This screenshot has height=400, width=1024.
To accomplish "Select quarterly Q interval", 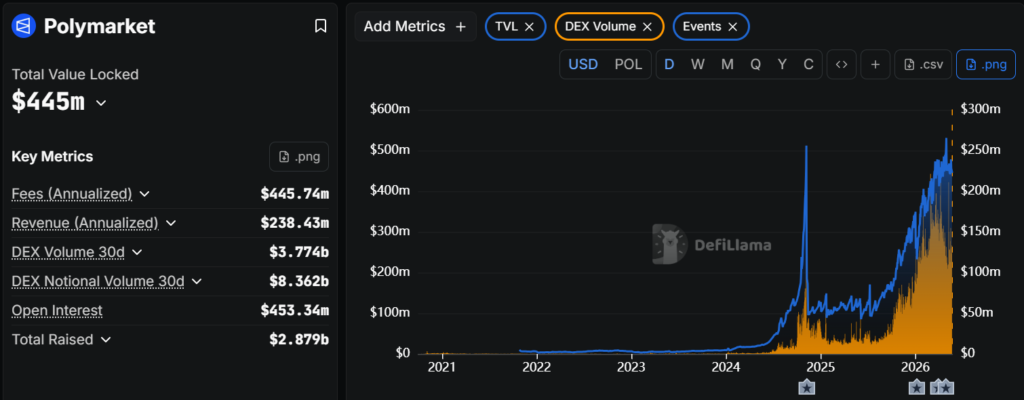I will click(755, 65).
